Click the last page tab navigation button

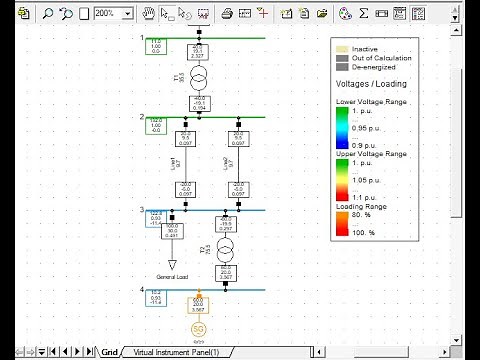tap(90, 352)
